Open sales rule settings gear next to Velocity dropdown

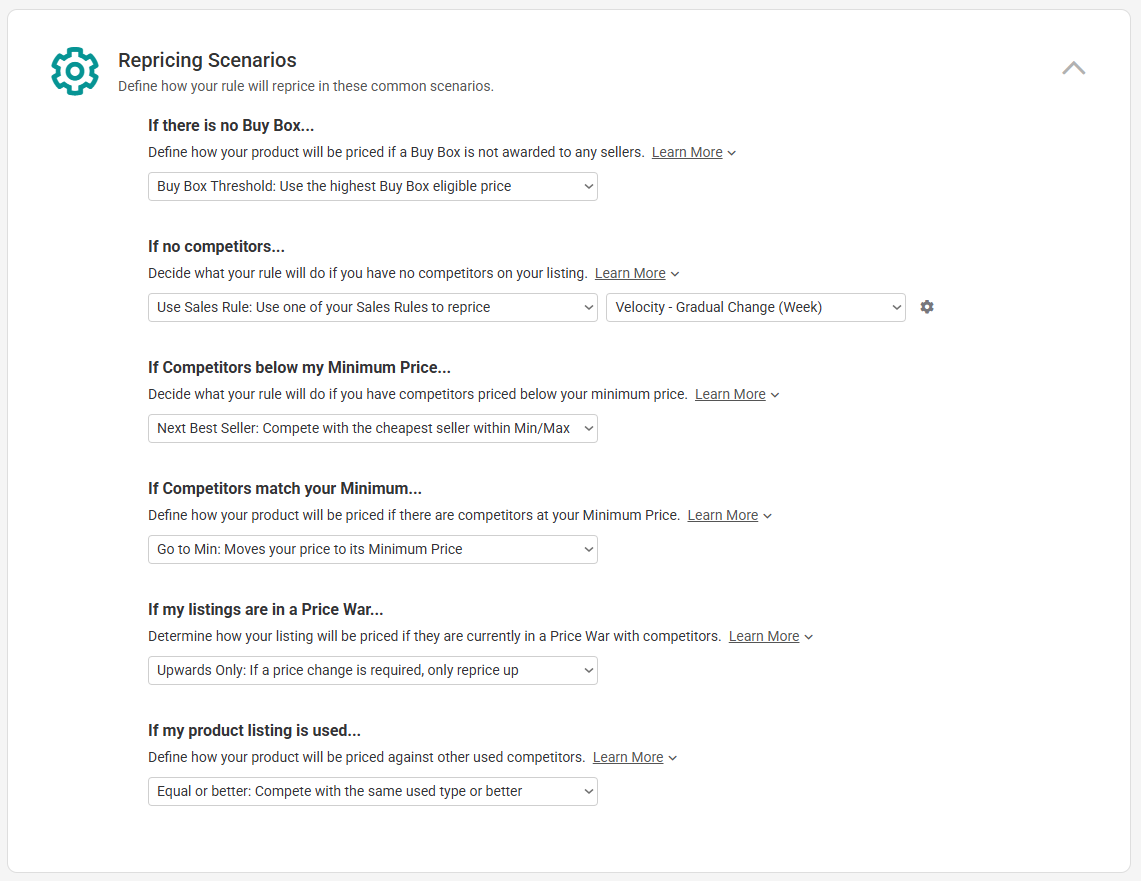point(926,307)
